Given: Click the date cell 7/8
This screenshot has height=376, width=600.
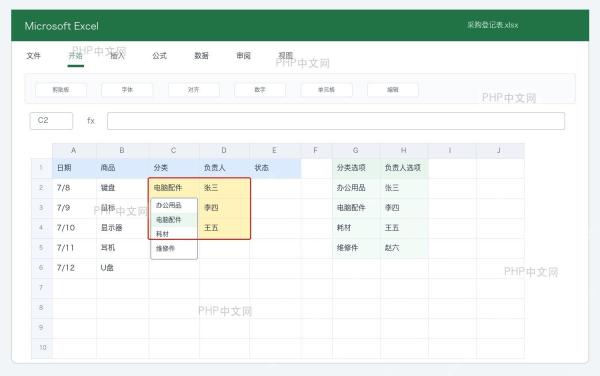Looking at the screenshot, I should (74, 188).
